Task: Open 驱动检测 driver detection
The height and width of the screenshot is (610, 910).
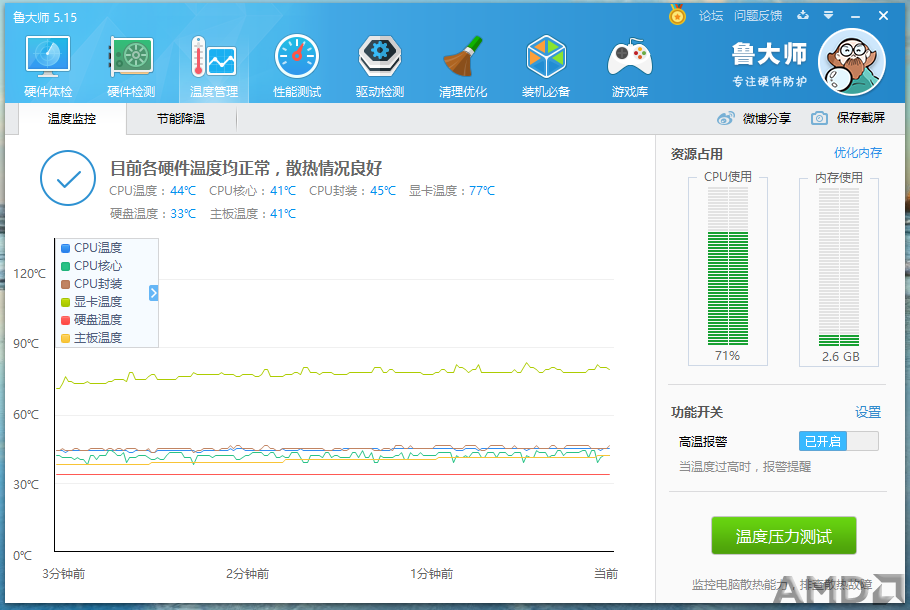Action: click(380, 67)
